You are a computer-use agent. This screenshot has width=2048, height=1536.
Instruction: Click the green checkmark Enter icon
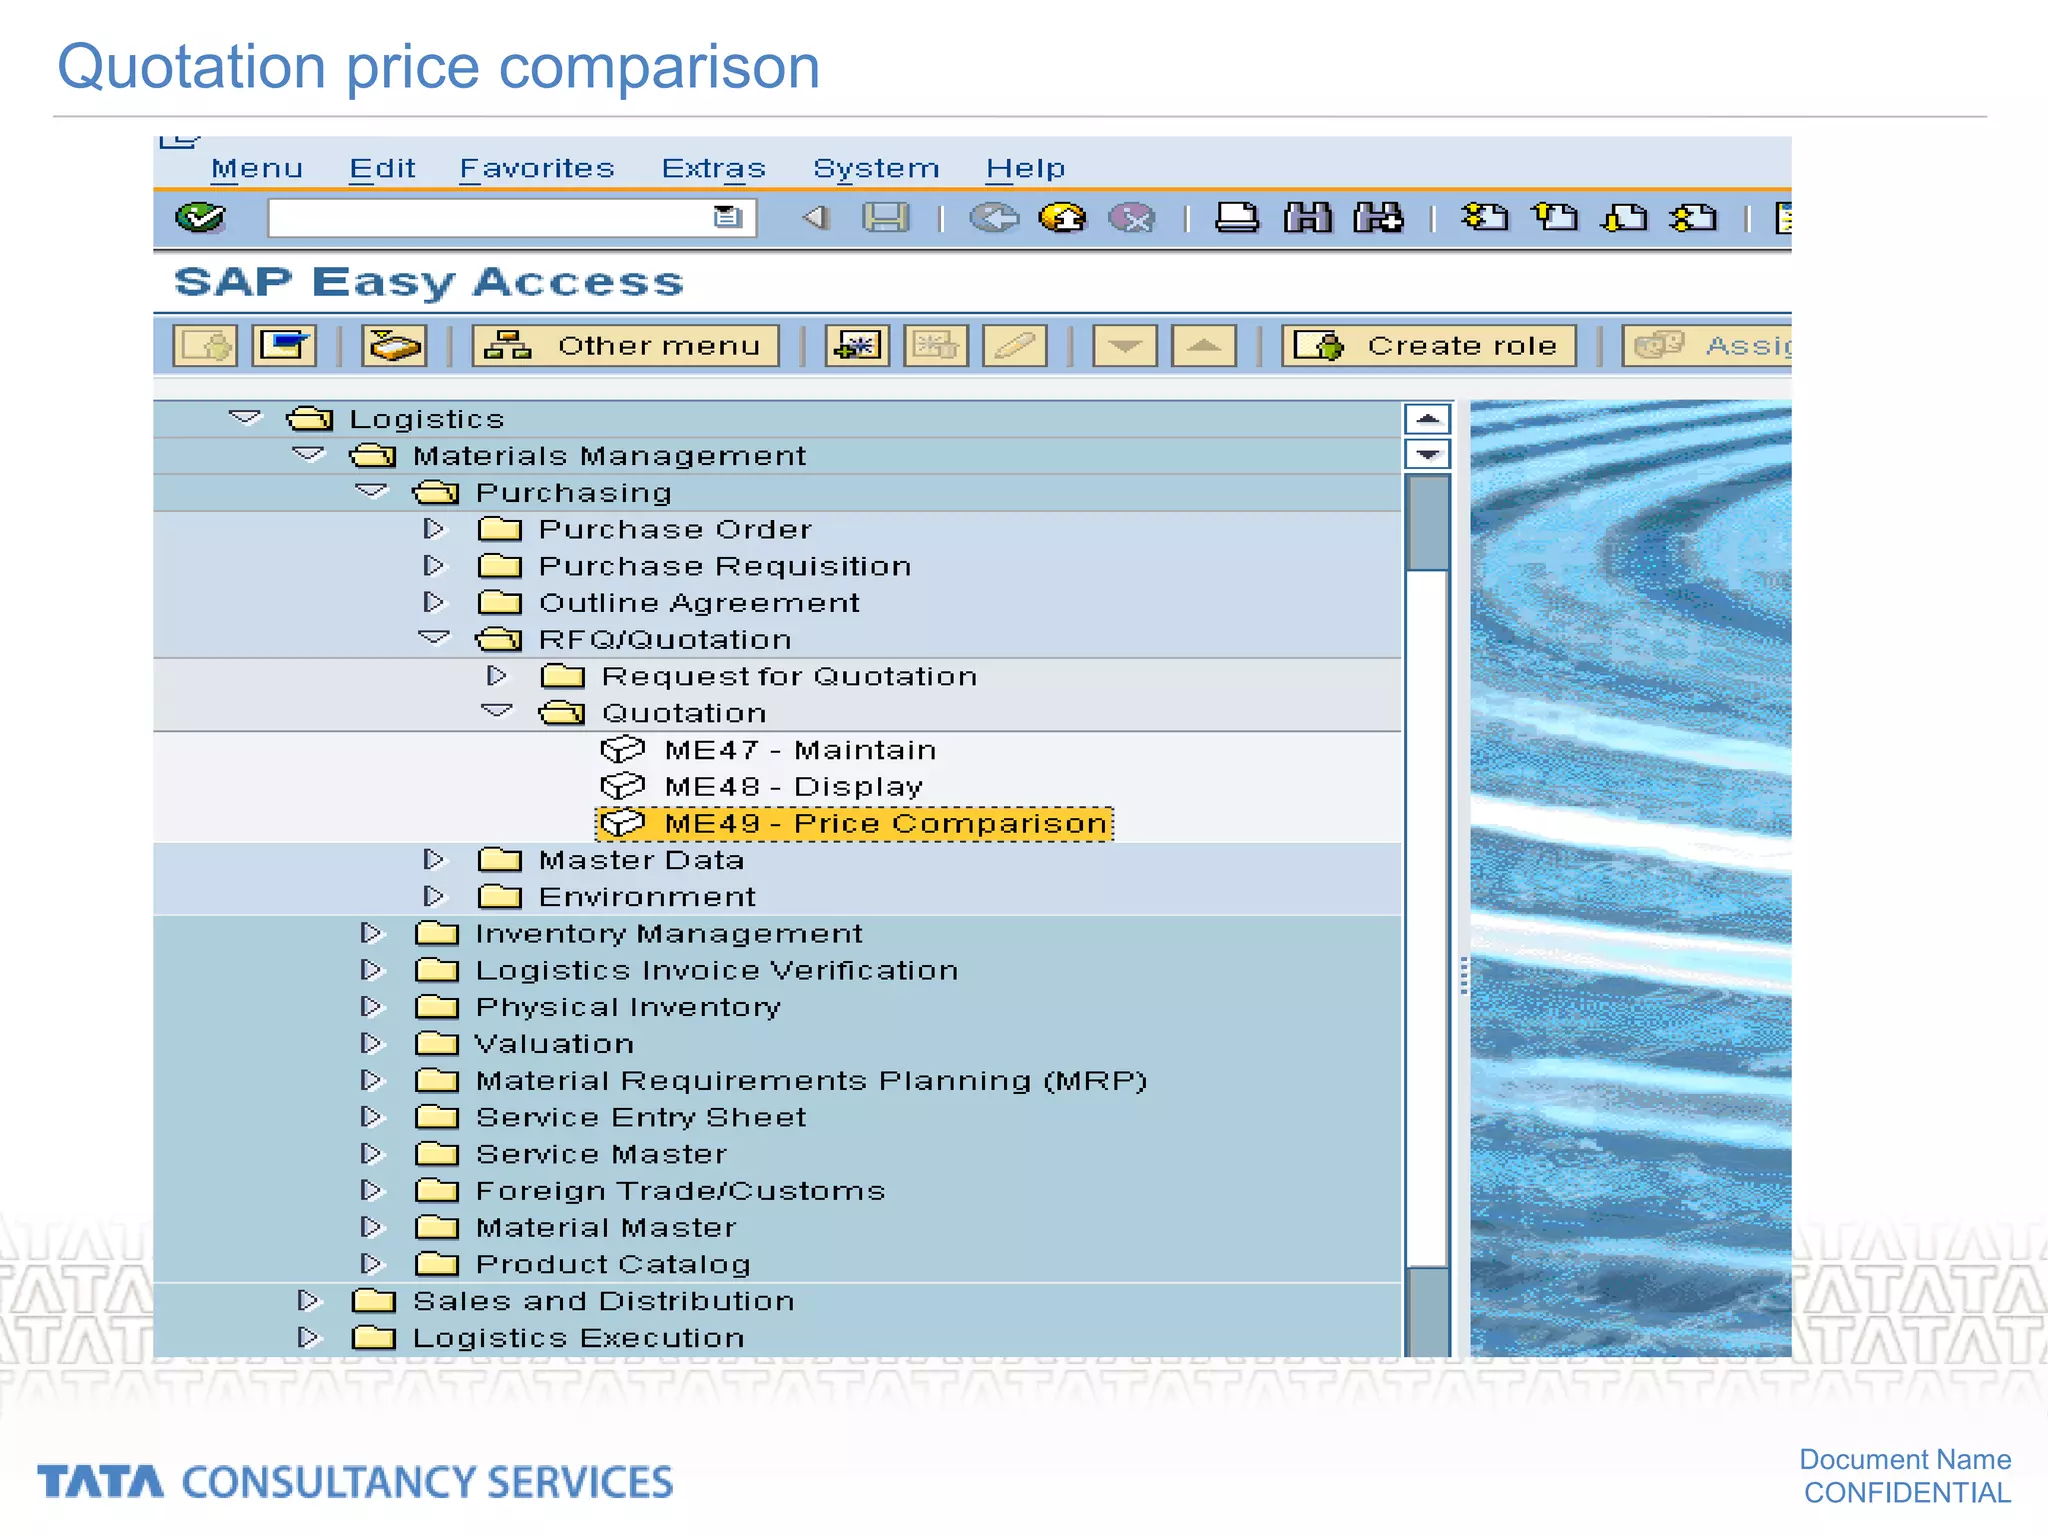tap(200, 217)
